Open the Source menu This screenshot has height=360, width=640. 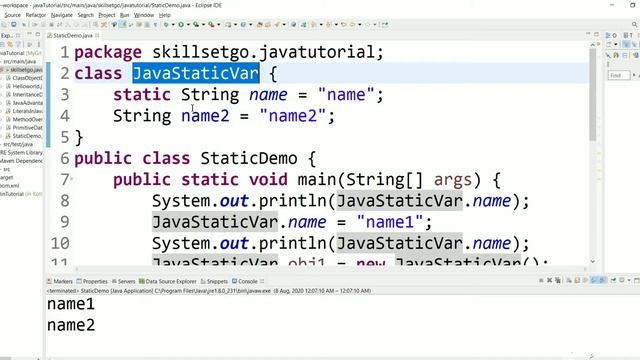tap(12, 15)
